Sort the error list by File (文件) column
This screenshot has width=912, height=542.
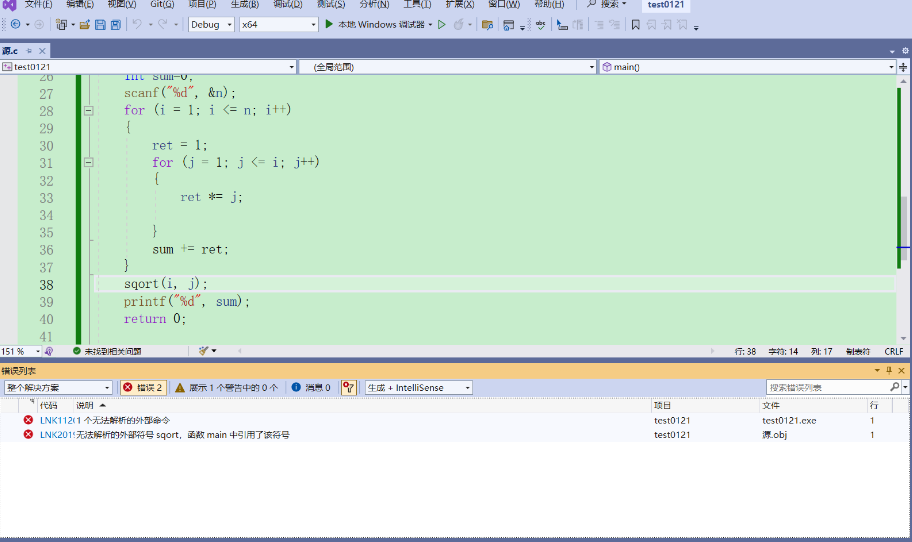pos(771,405)
